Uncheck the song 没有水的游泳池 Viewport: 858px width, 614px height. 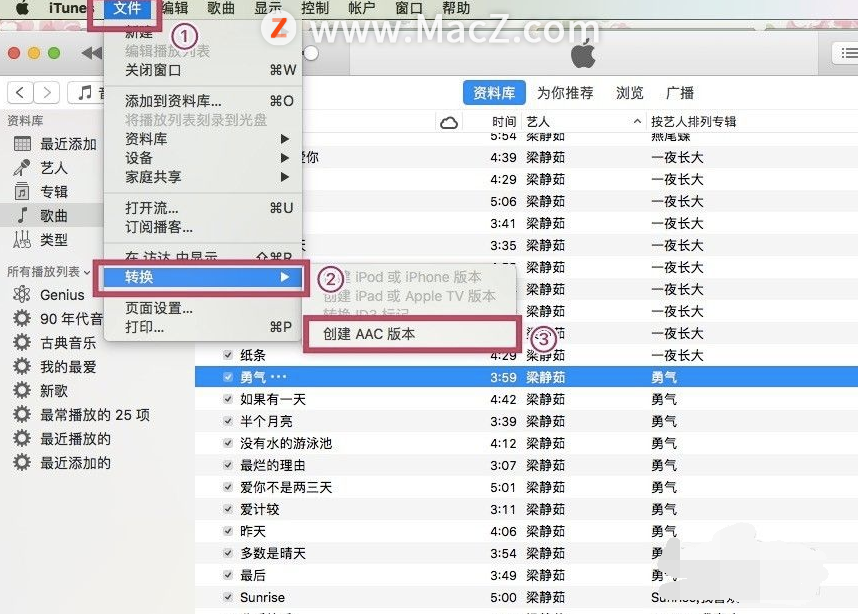228,443
